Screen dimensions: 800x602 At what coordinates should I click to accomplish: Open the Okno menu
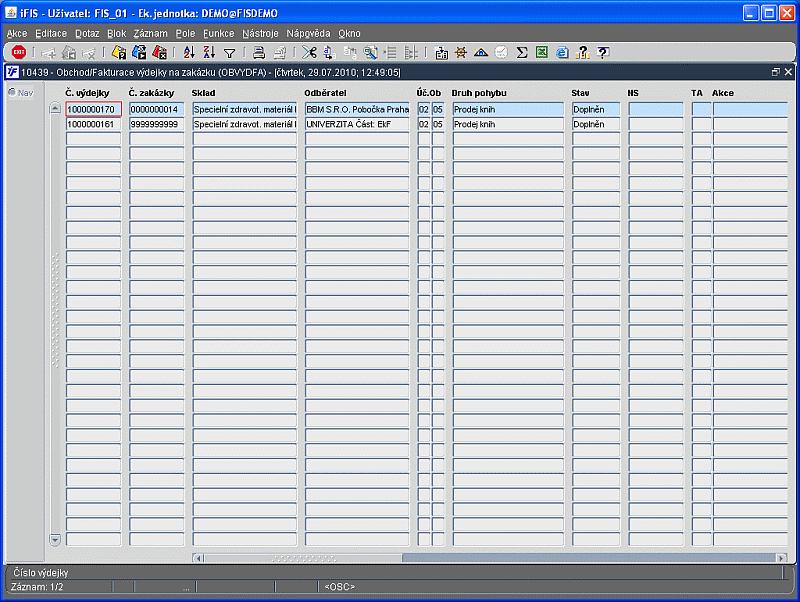[349, 33]
